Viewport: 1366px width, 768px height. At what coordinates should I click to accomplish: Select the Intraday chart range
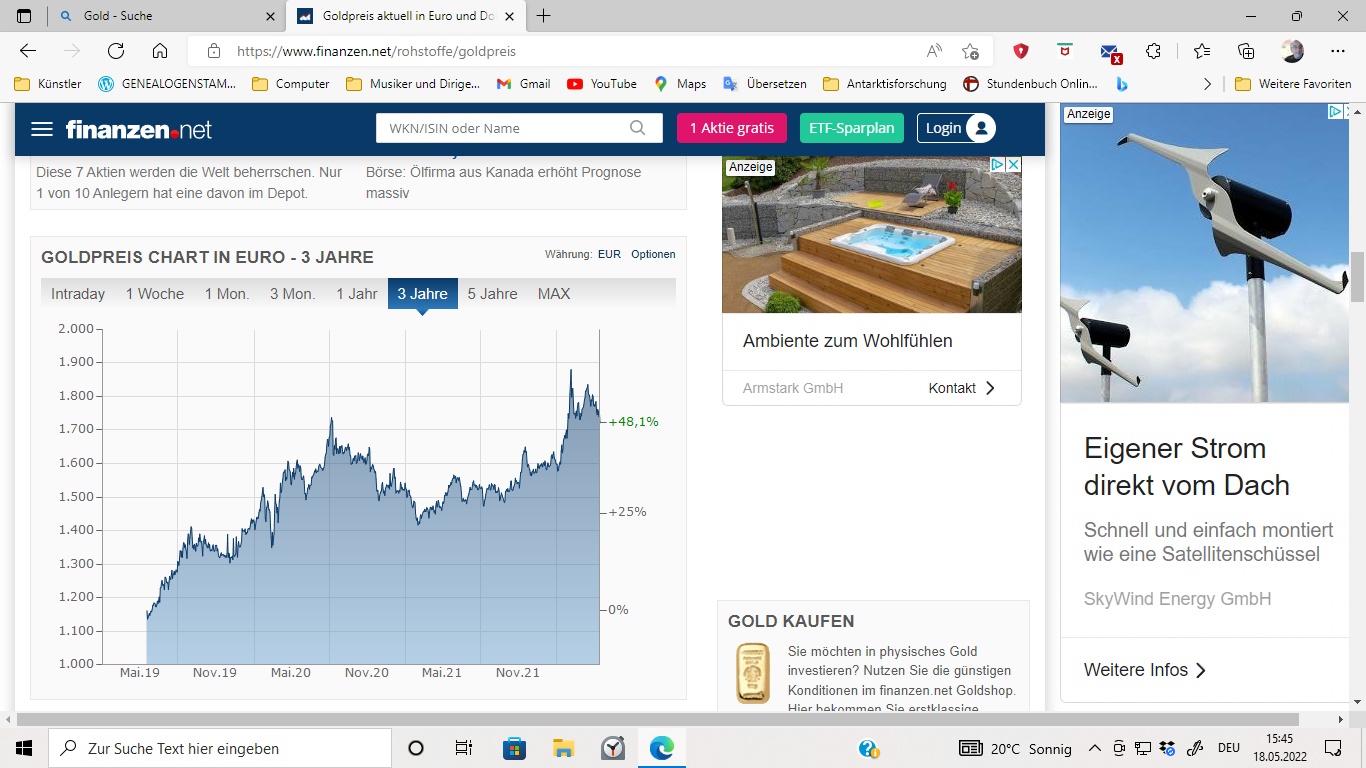coord(78,294)
